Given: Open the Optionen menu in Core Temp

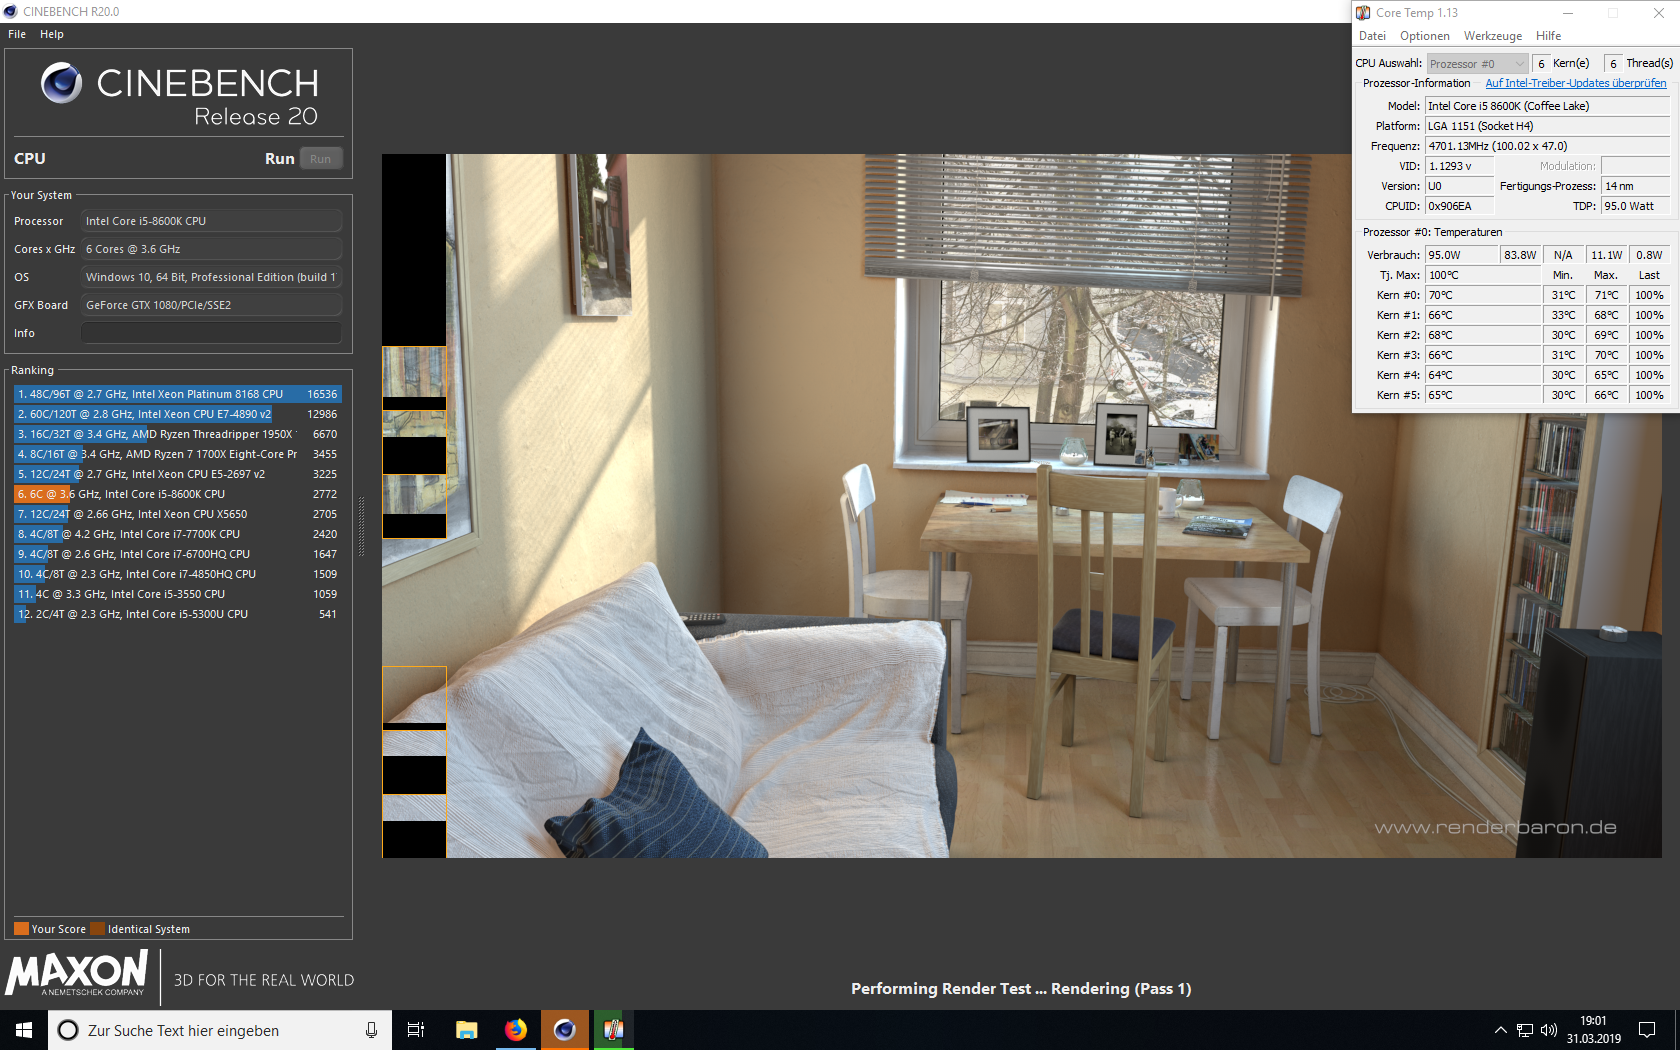Looking at the screenshot, I should coord(1425,36).
